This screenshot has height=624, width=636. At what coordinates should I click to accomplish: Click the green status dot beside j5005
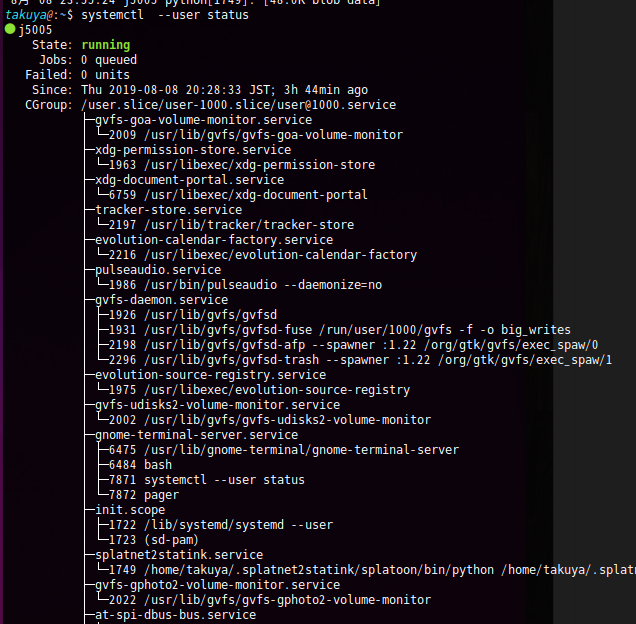click(10, 29)
